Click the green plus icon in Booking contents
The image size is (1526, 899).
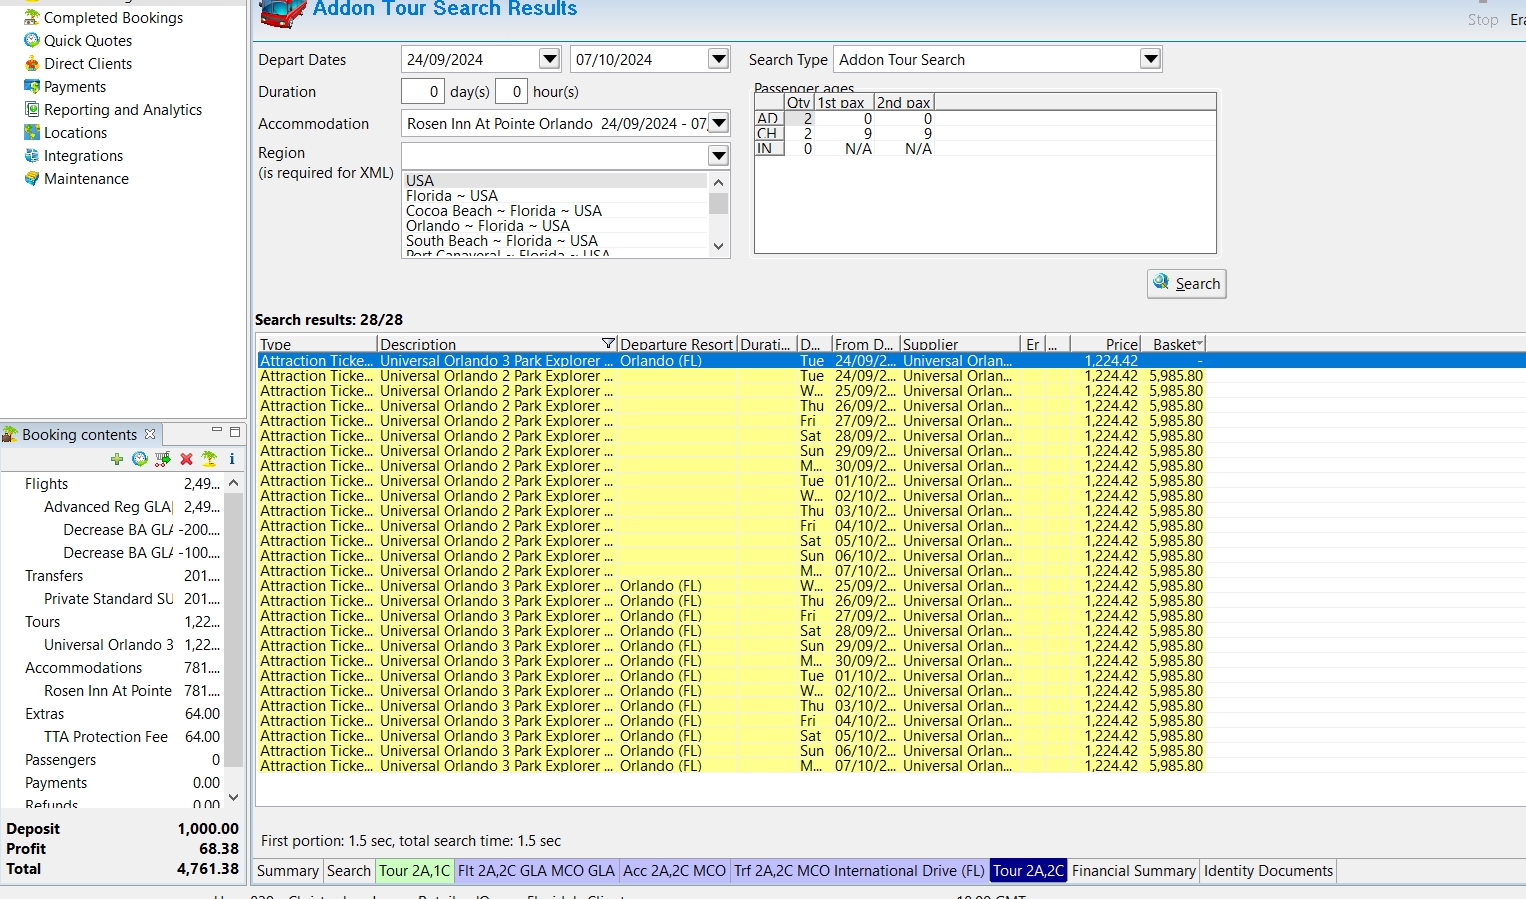(x=117, y=459)
